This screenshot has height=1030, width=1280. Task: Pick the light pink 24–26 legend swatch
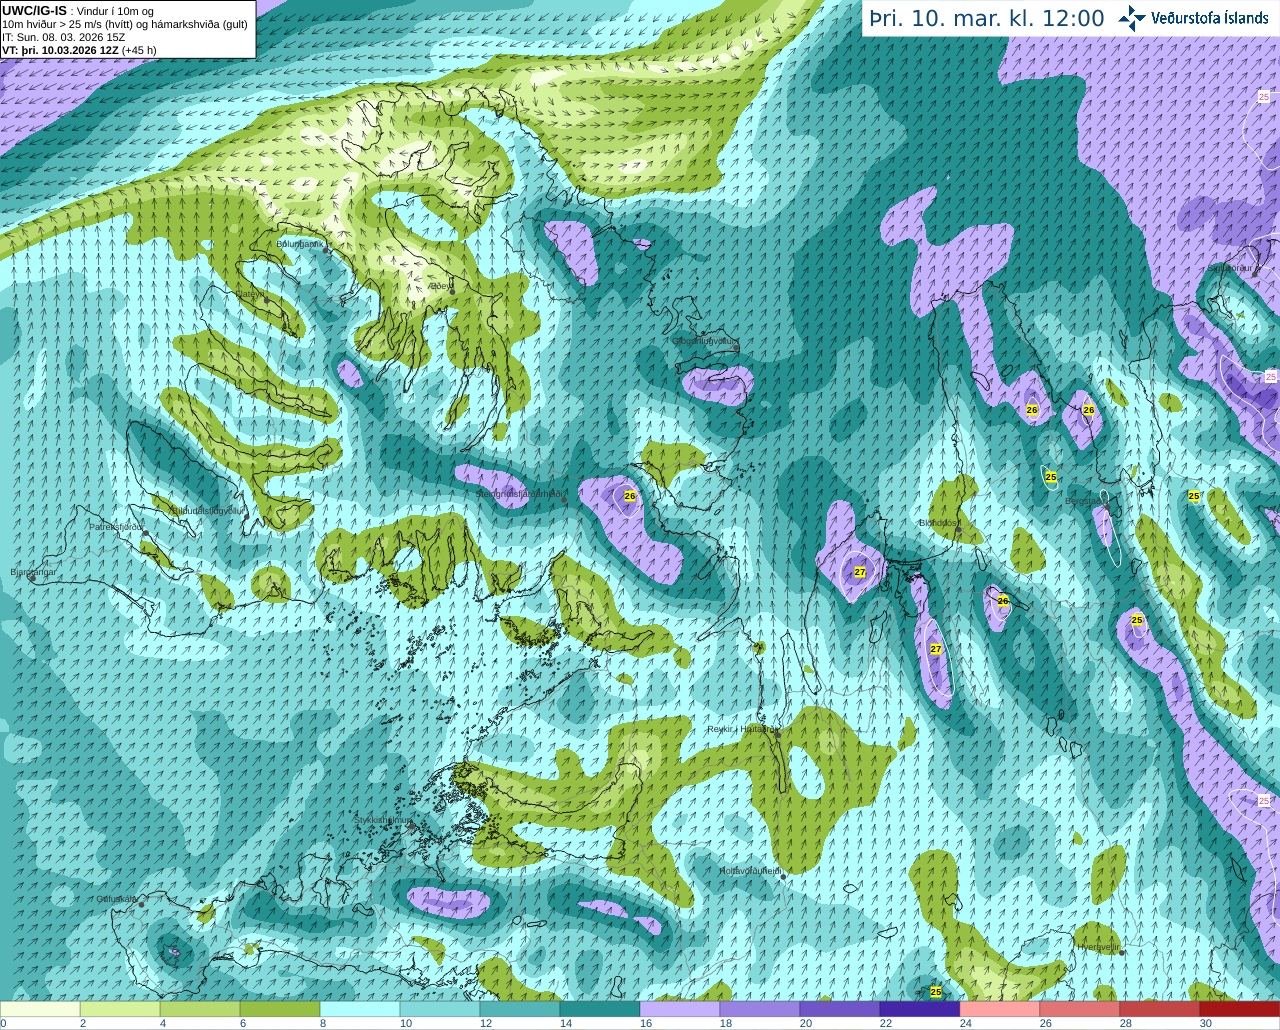click(1000, 1009)
